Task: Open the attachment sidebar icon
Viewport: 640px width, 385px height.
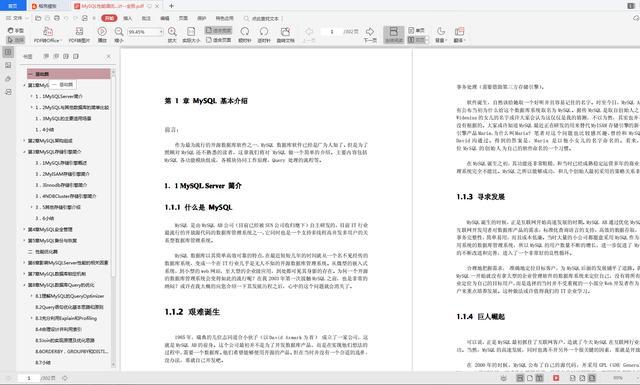Action: (8, 79)
